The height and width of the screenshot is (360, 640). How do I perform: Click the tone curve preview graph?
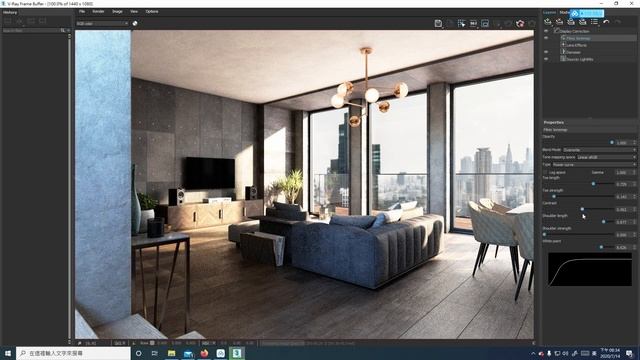[590, 269]
